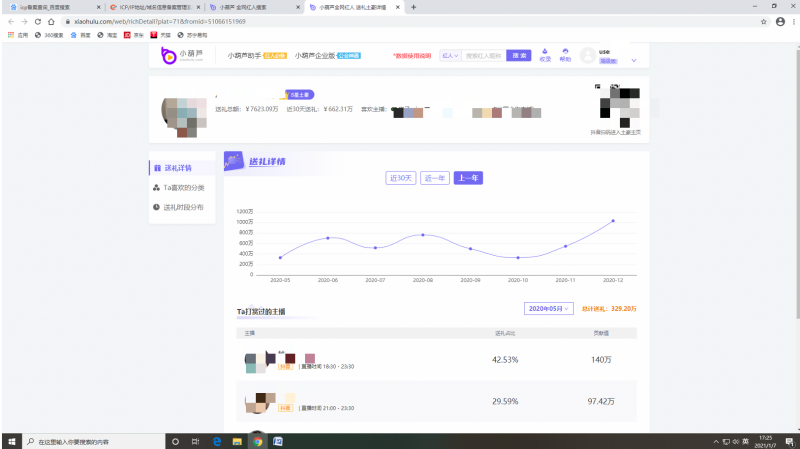The width and height of the screenshot is (800, 449).
Task: Click the chart icon beside 送礼详情 heading
Action: (234, 161)
